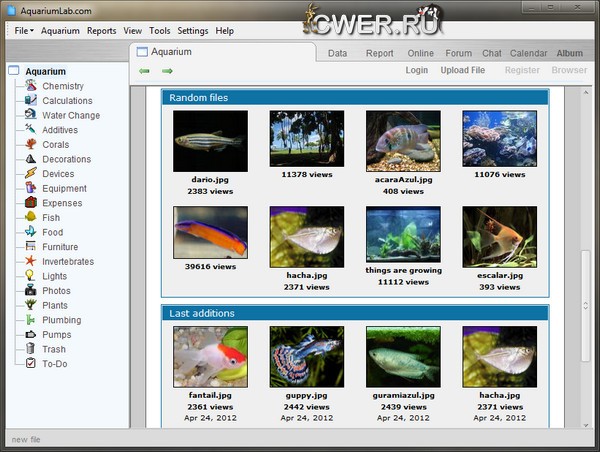Click the Fish icon in sidebar

coord(31,218)
